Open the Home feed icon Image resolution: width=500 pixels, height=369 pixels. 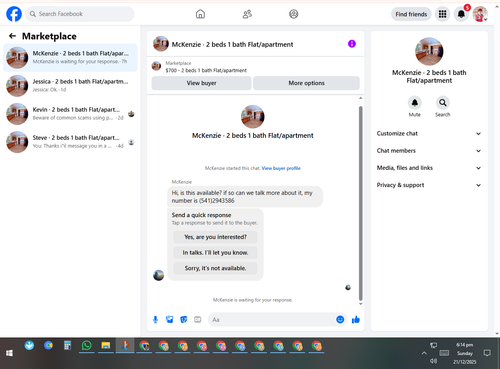coord(200,14)
